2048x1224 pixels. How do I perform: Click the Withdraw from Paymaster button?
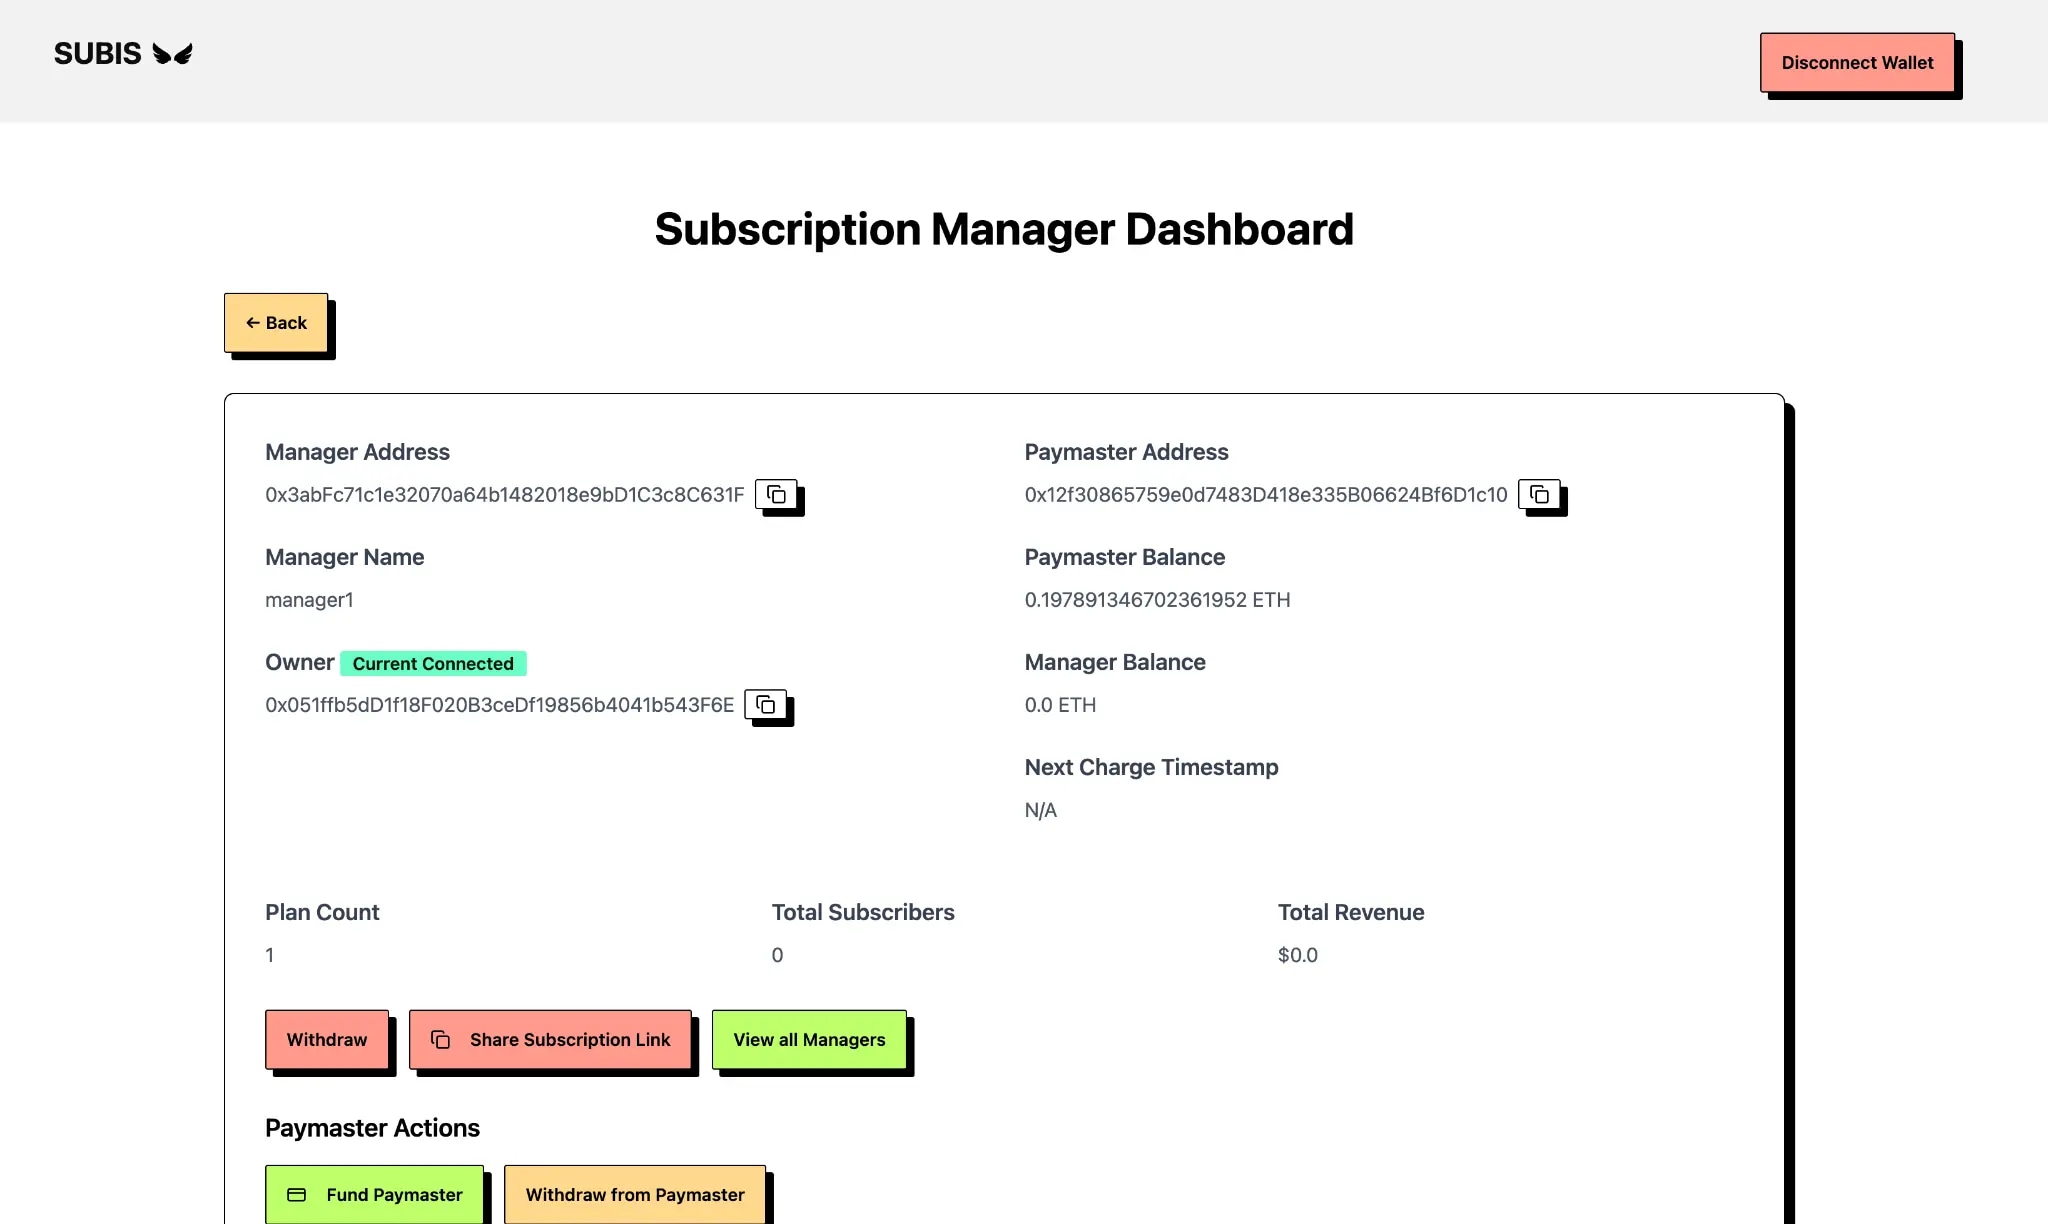635,1195
